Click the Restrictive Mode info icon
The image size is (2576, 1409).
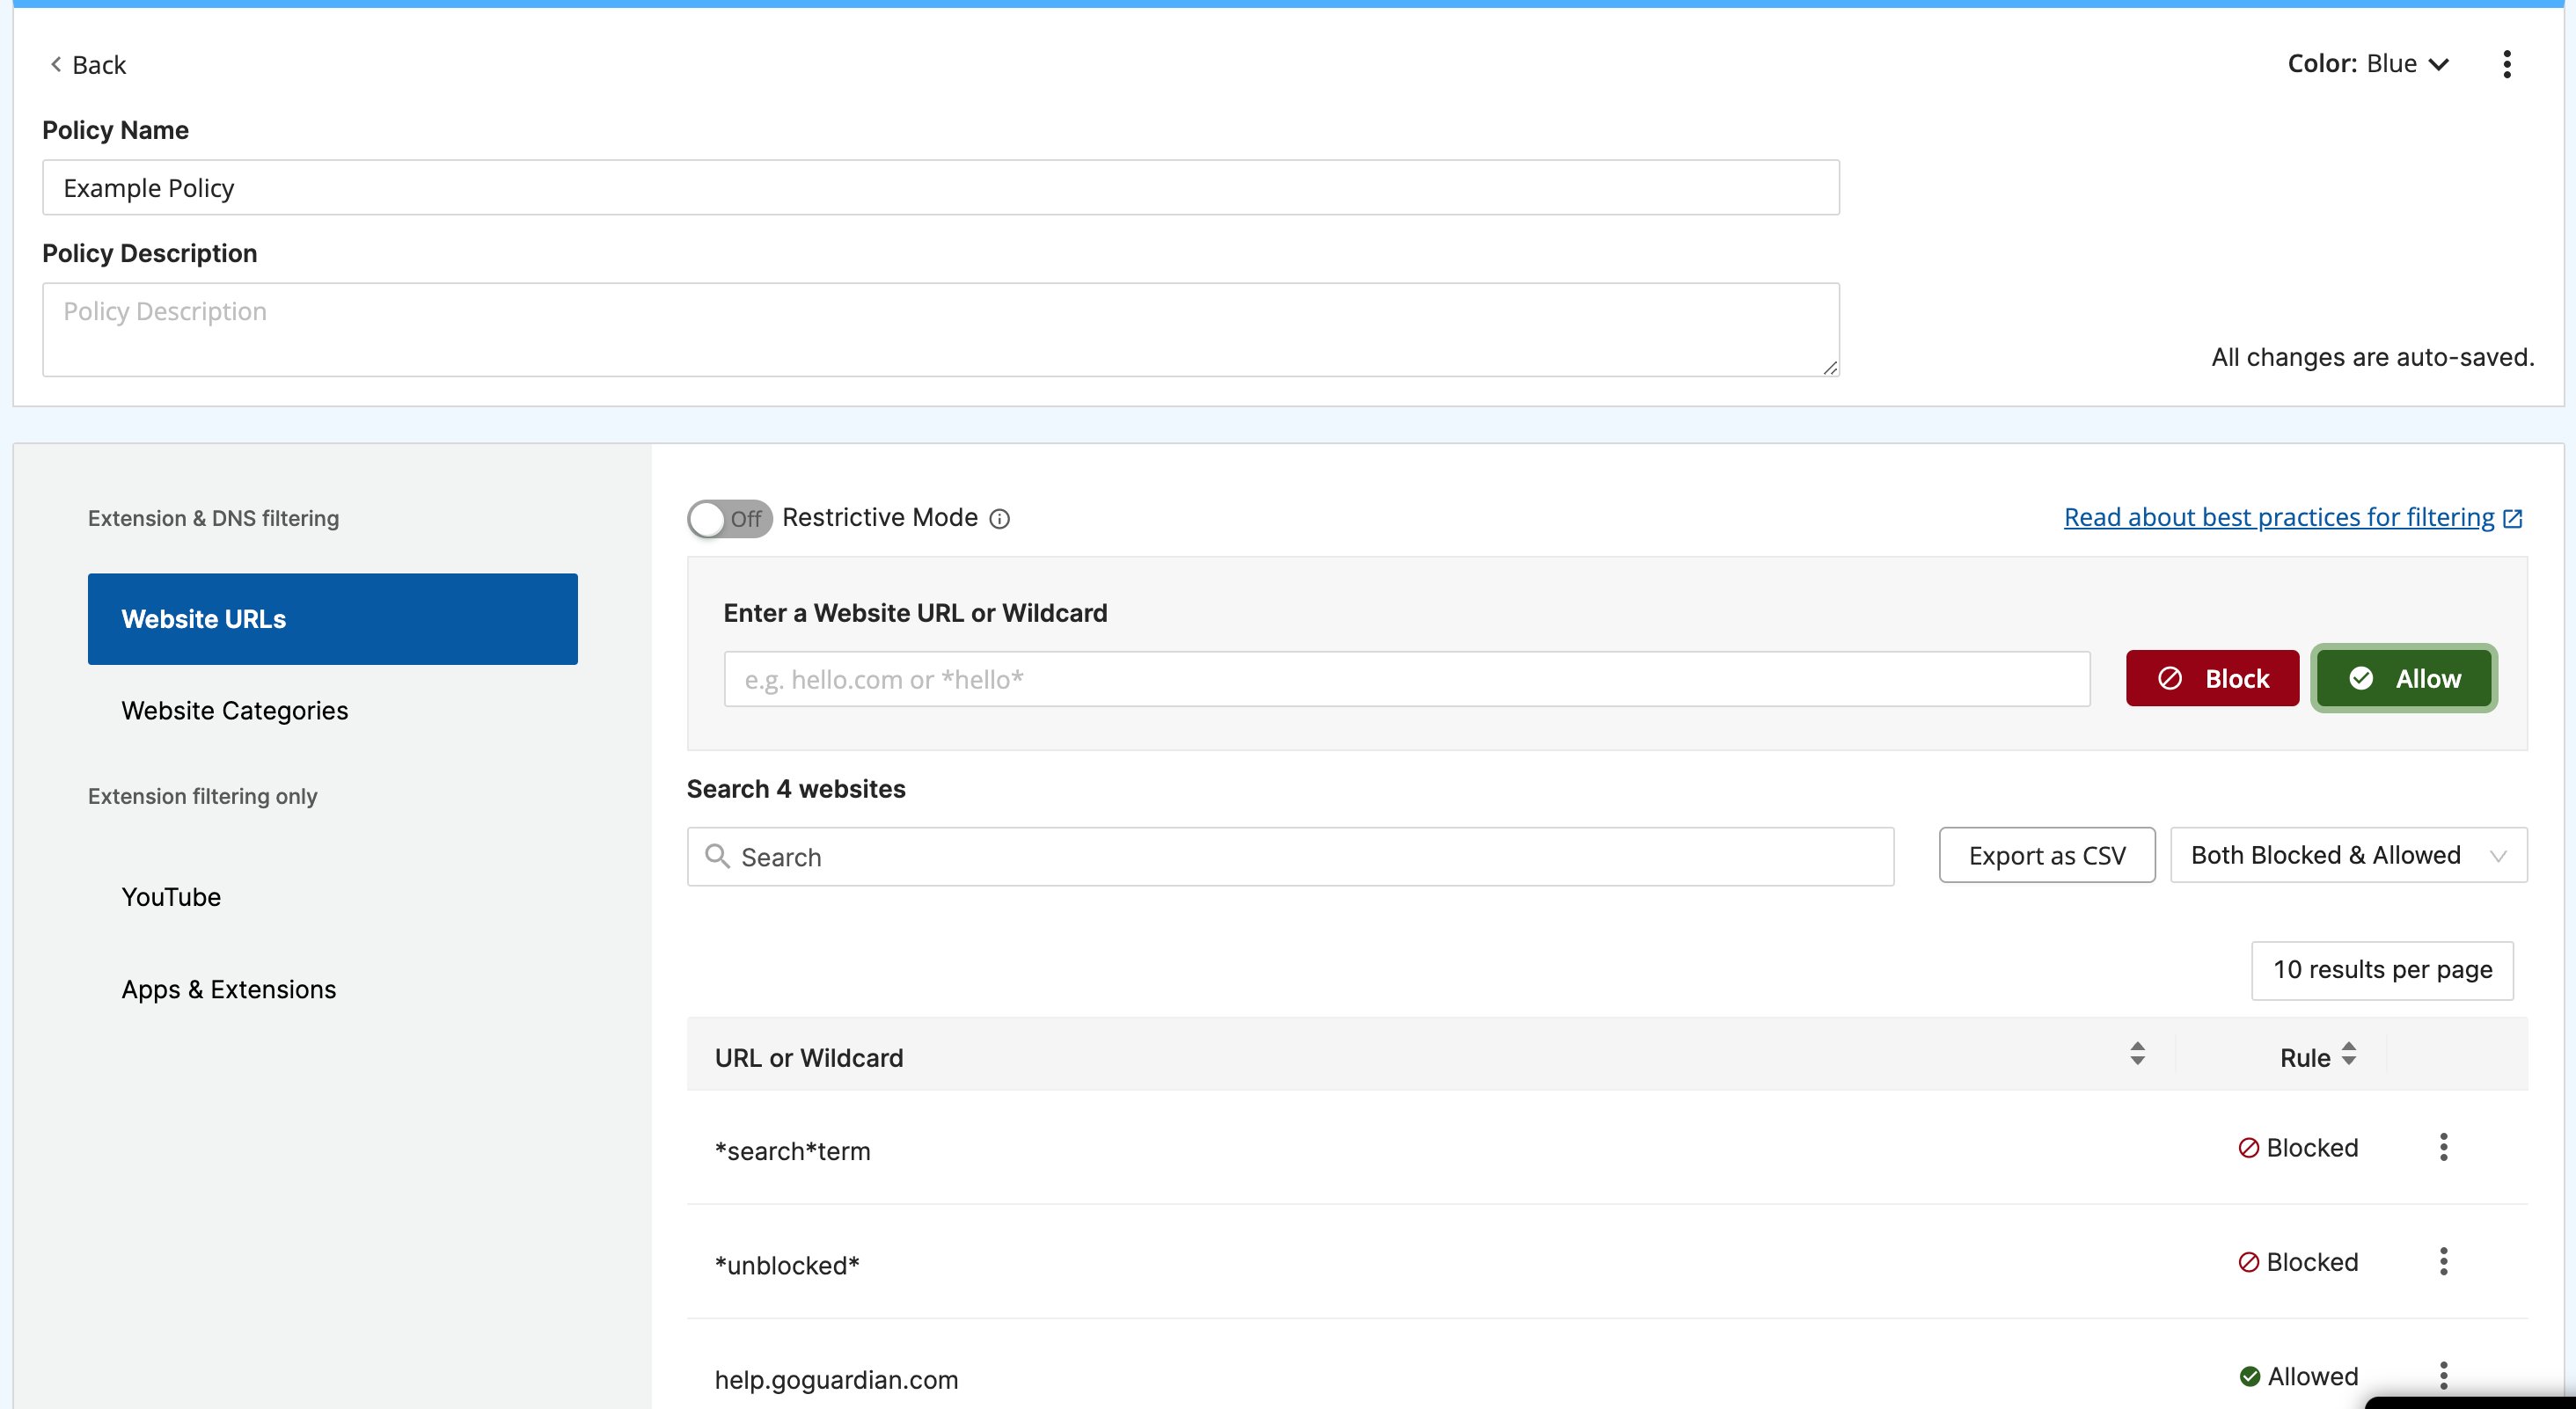(x=999, y=519)
